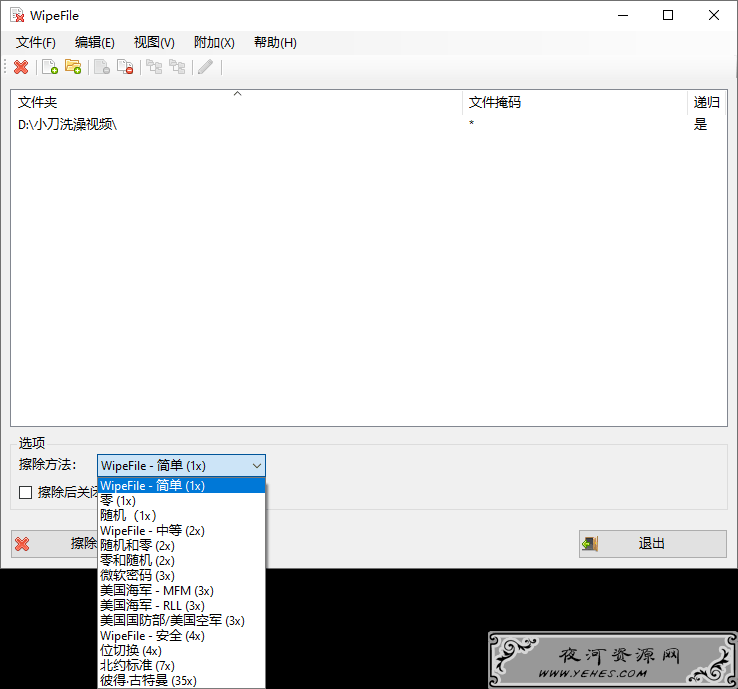This screenshot has width=738, height=689.
Task: Open the 附加(X) menu
Action: pos(214,43)
